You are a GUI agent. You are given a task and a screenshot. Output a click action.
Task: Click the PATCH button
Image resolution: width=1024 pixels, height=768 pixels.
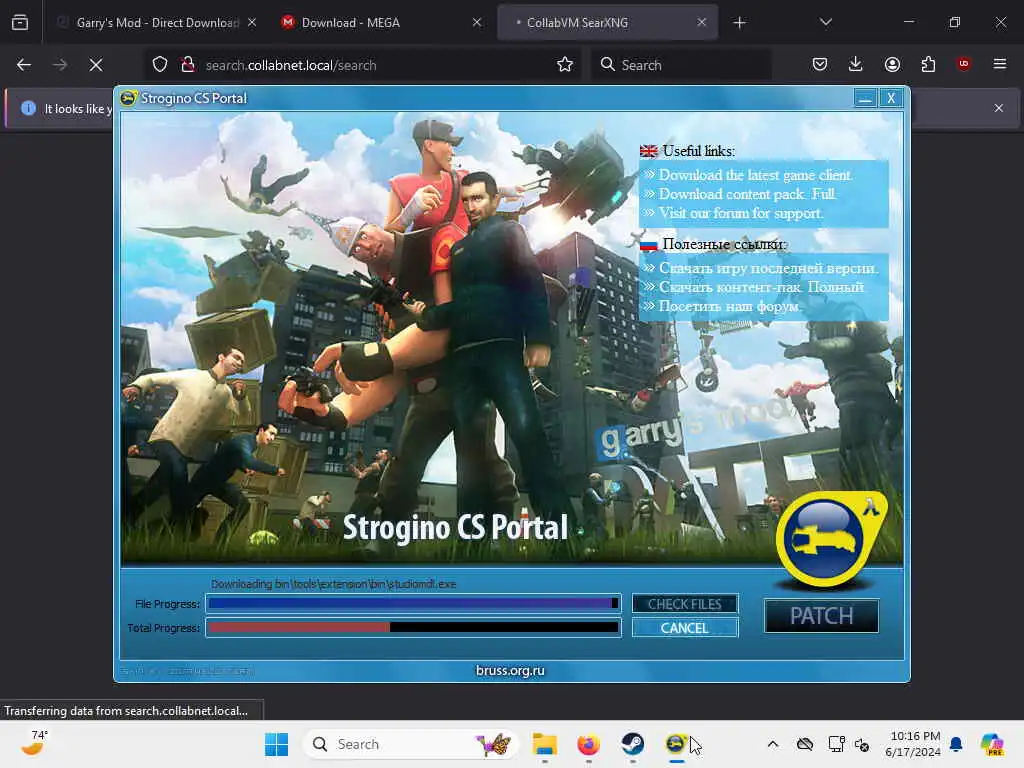tap(822, 616)
